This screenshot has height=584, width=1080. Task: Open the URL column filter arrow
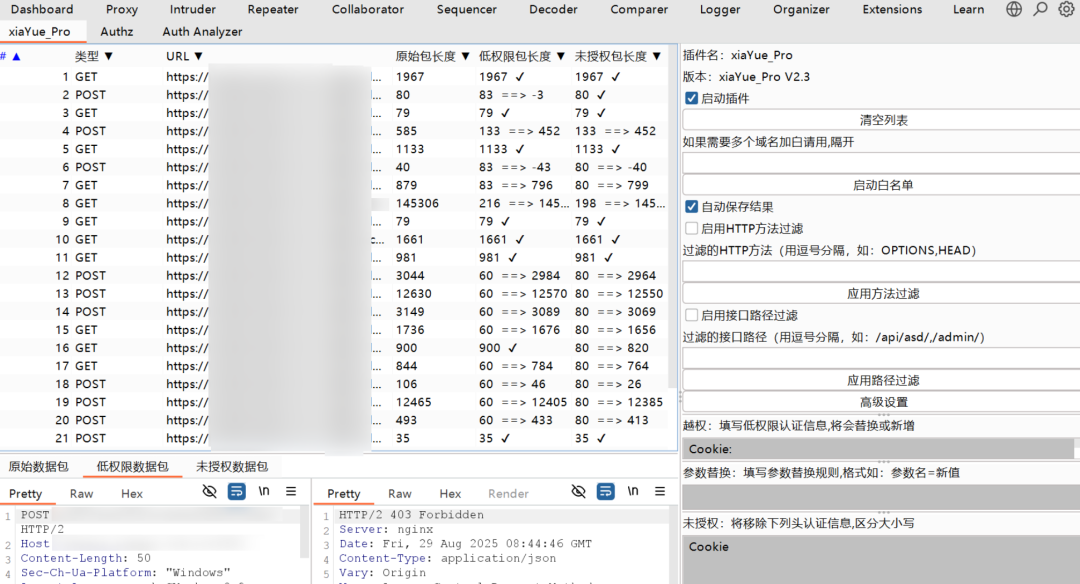[198, 56]
